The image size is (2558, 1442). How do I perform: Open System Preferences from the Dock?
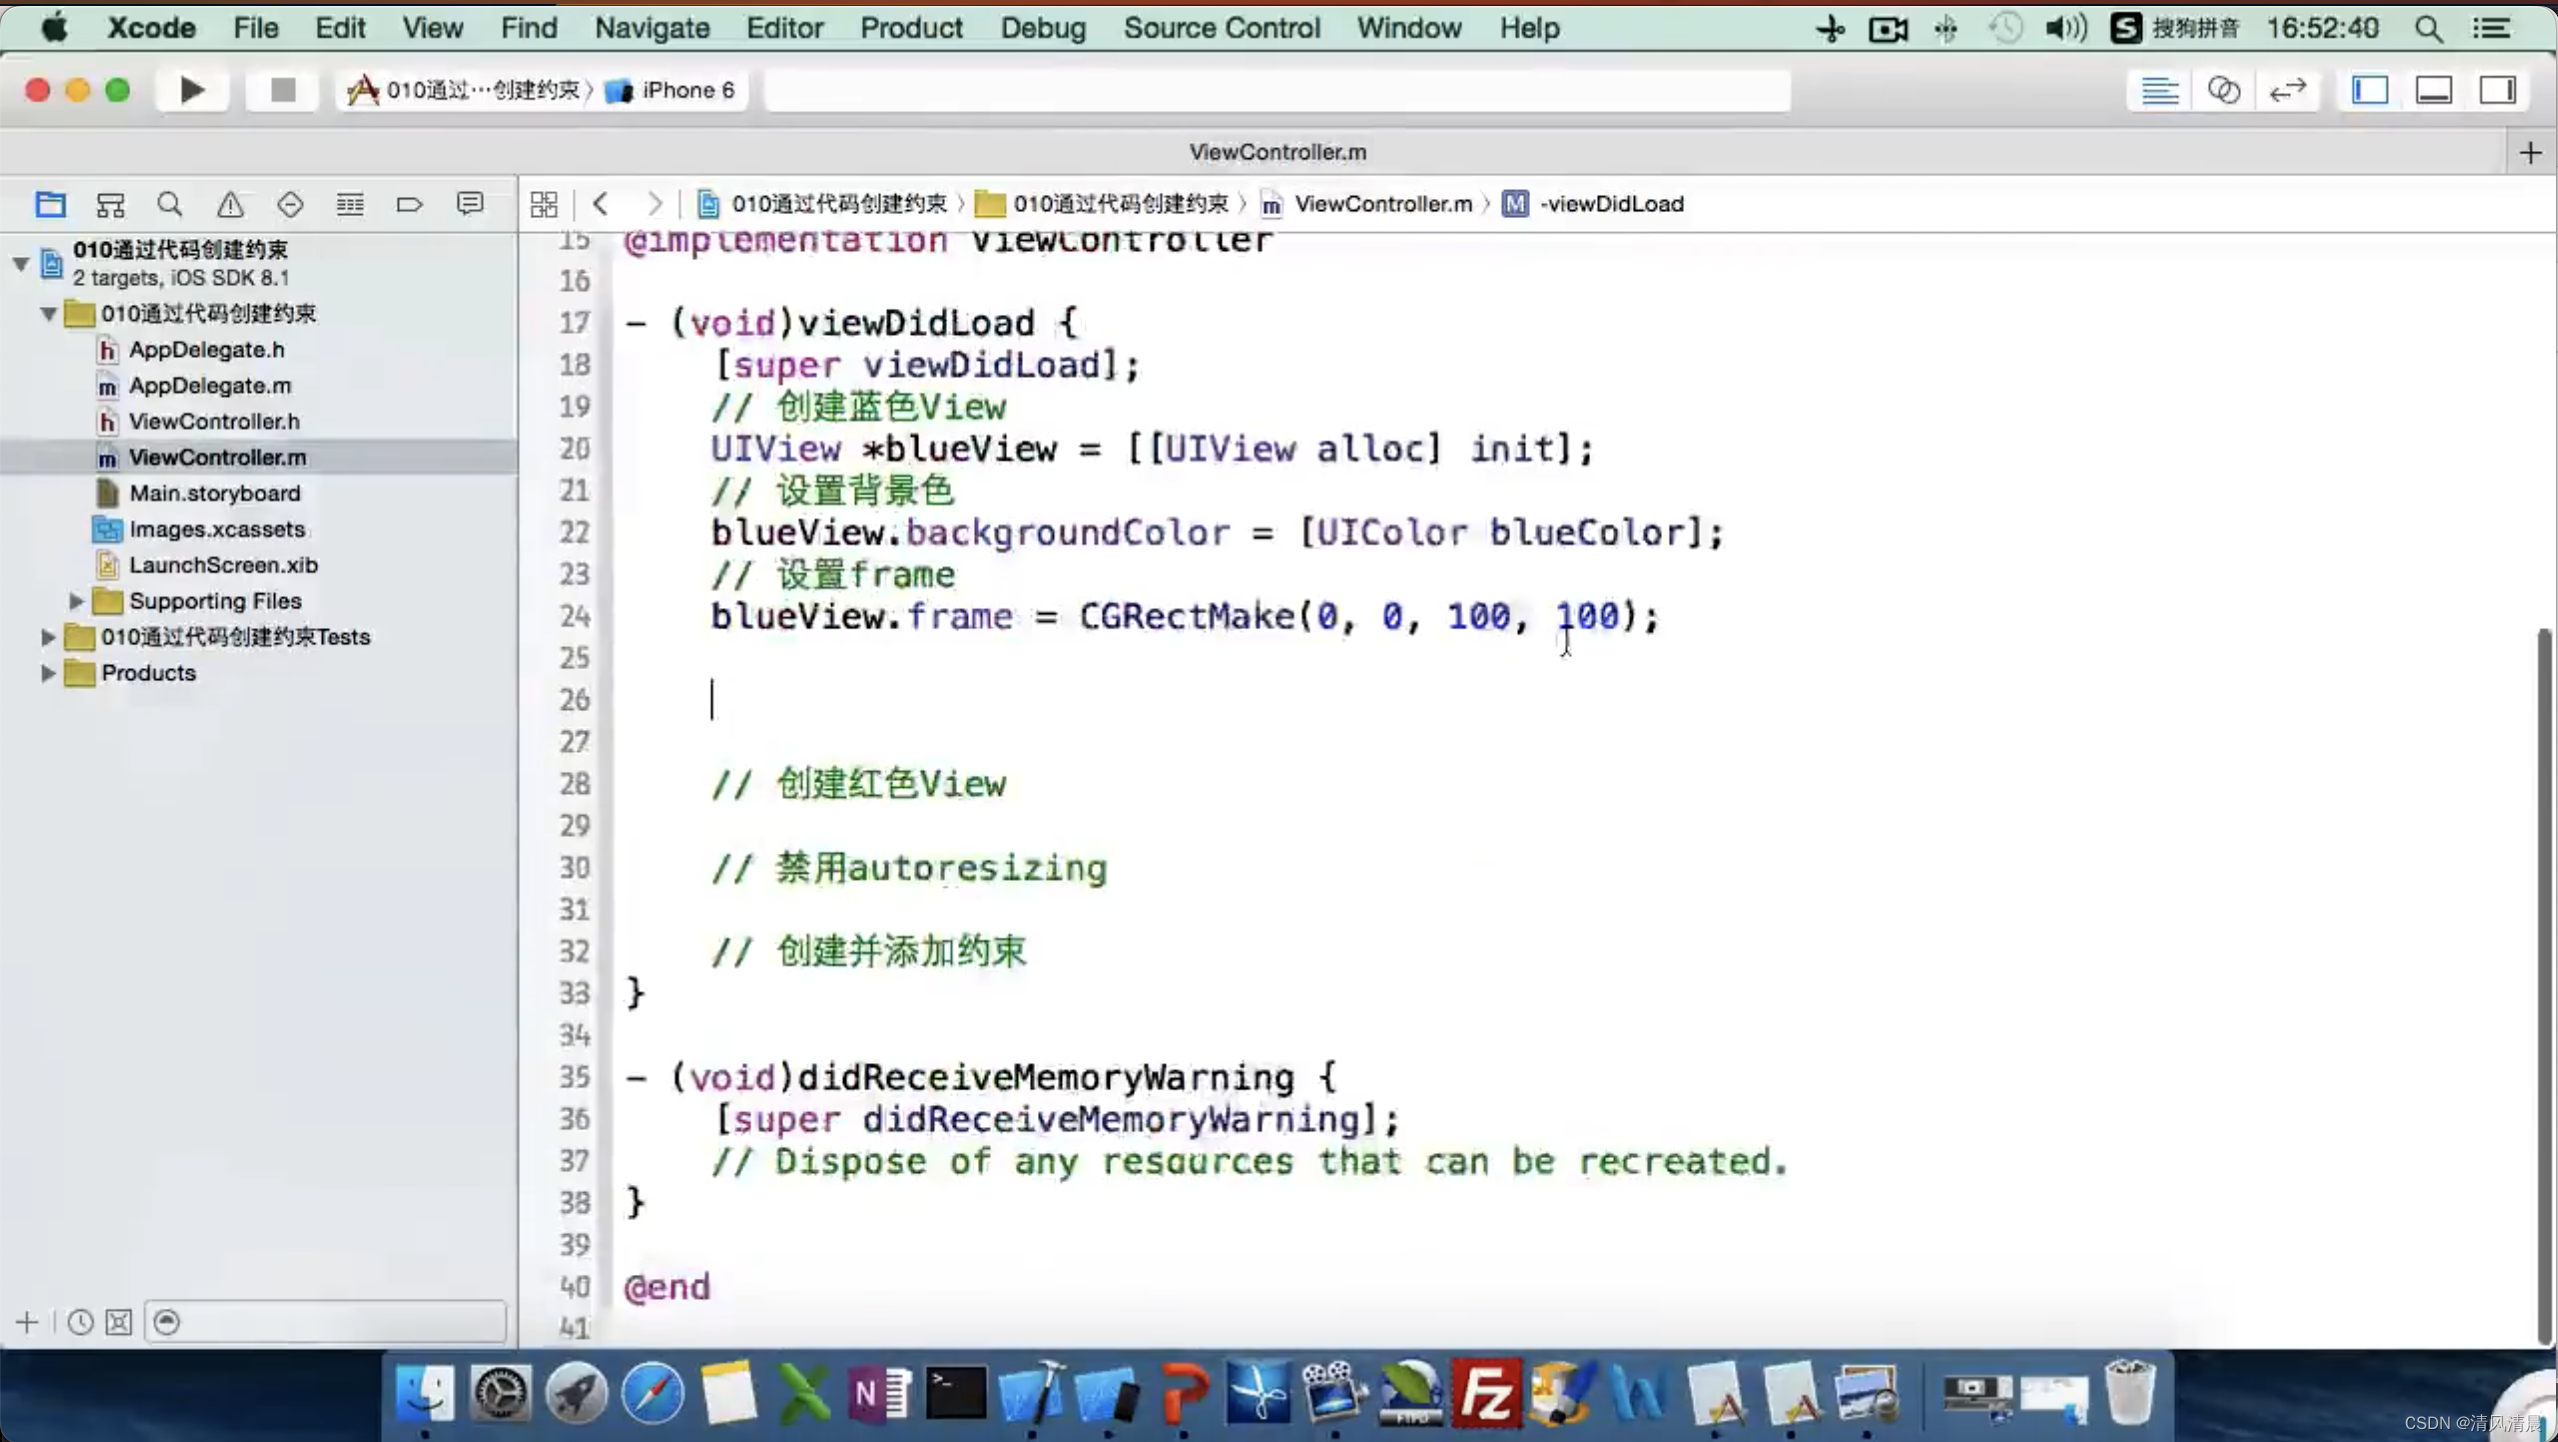[x=500, y=1392]
